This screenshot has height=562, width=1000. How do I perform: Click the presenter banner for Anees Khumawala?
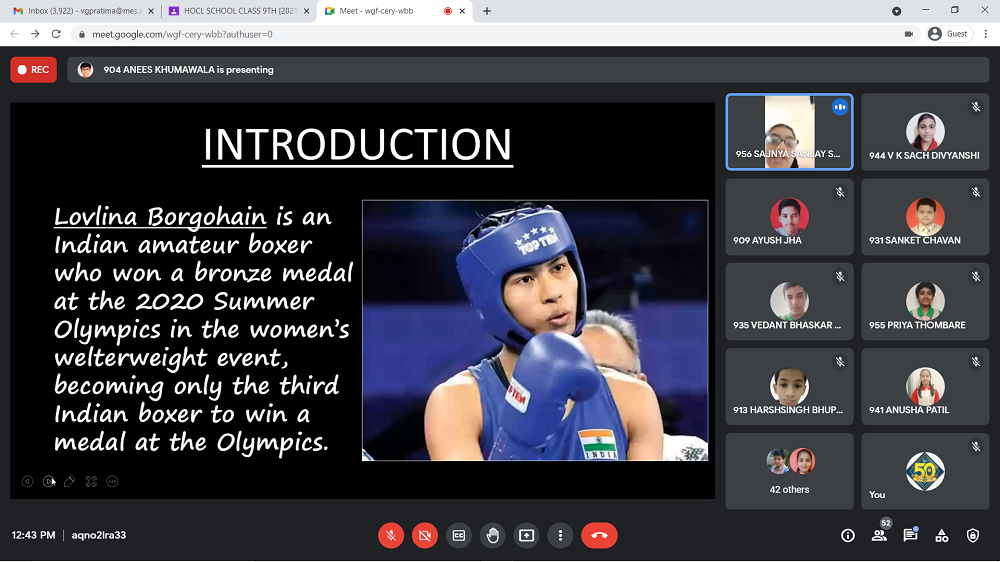[x=188, y=70]
